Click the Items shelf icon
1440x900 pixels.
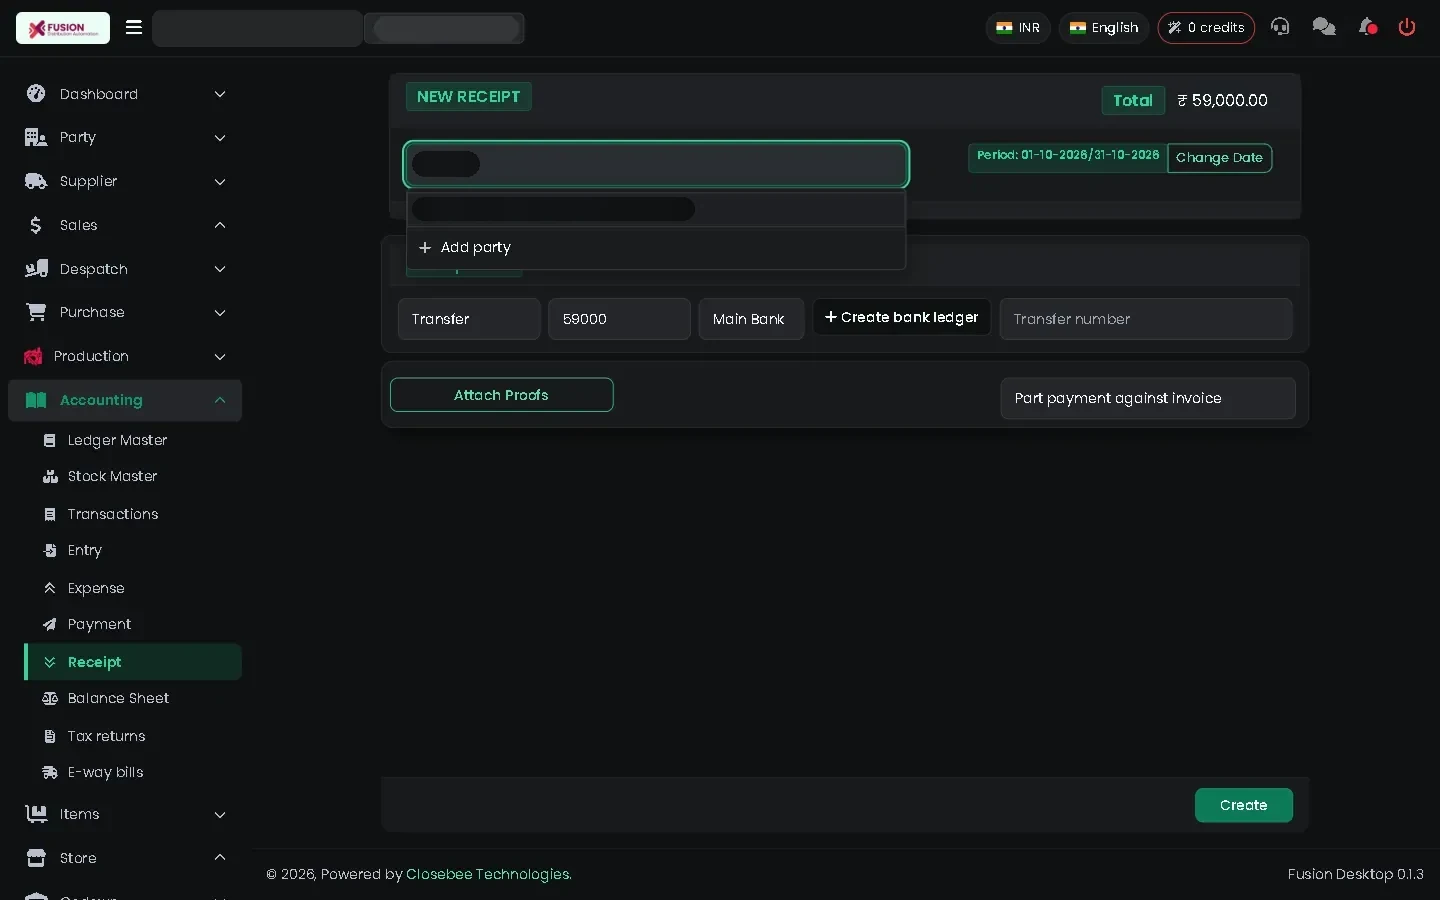[36, 814]
